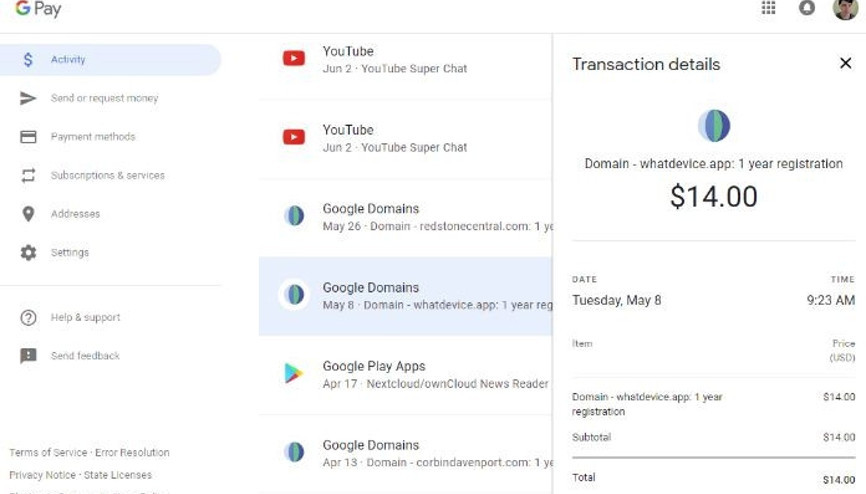Click the Apr 13 Google Domains icon
The width and height of the screenshot is (866, 494).
[x=294, y=452]
